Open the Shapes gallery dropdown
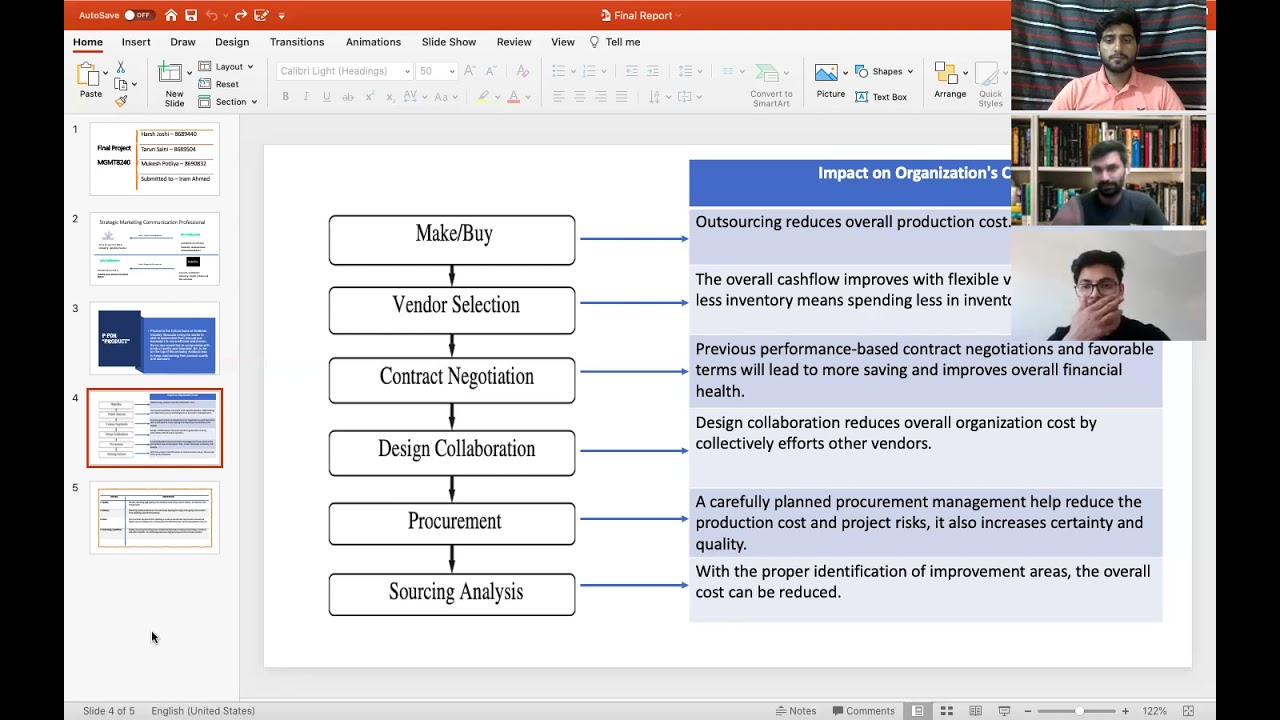The image size is (1280, 720). click(883, 71)
